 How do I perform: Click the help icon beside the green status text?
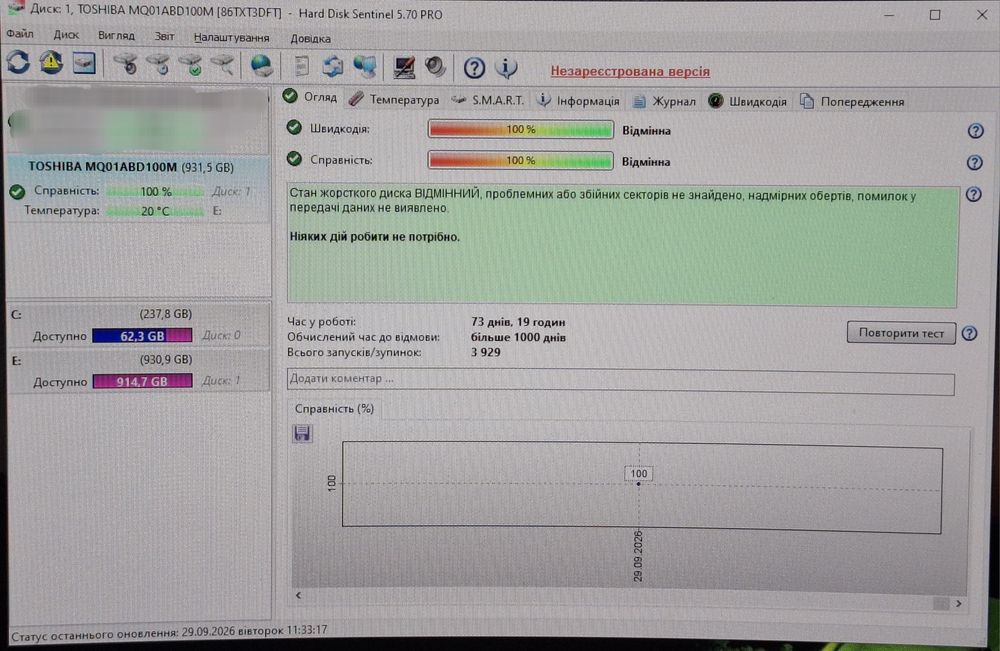[973, 194]
